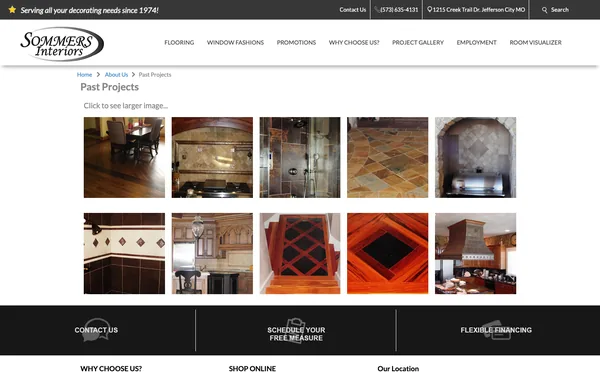Open the Flooring menu
The image size is (600, 375).
(179, 42)
